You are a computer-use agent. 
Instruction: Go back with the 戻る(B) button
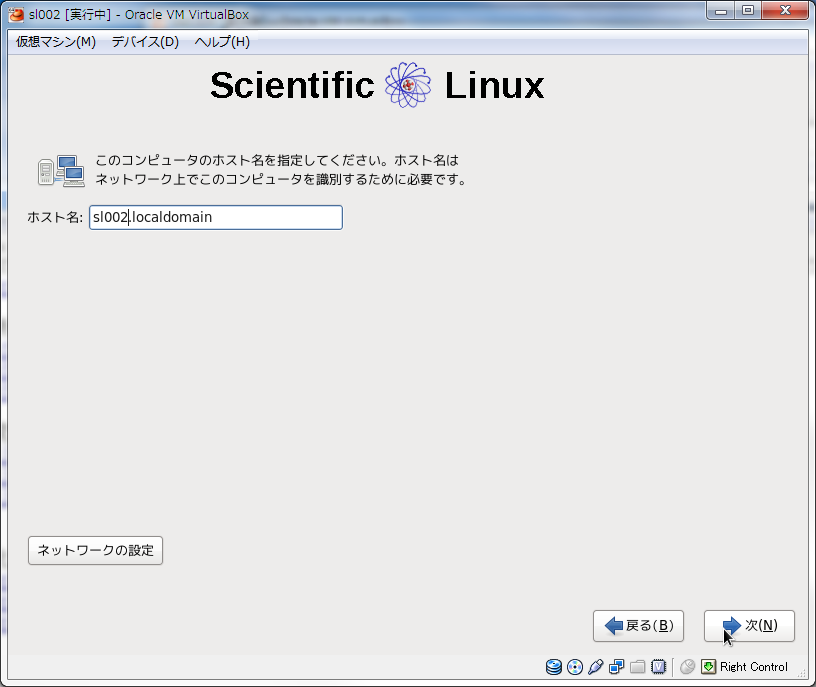point(638,626)
